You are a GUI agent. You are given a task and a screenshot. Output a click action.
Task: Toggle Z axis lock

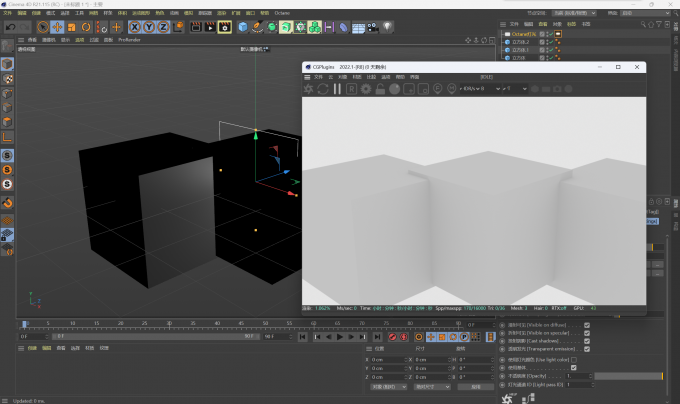163,27
